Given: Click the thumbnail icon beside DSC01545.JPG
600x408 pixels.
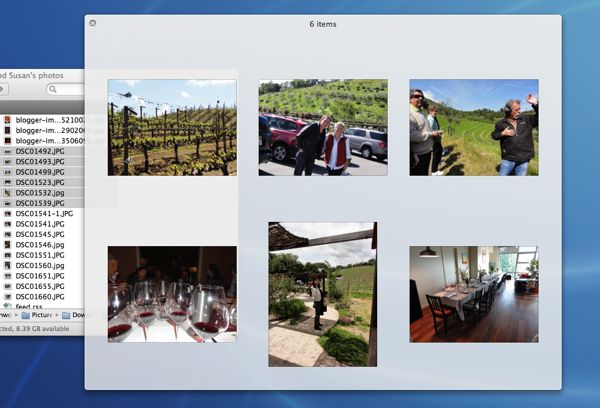Looking at the screenshot, I should 7,234.
